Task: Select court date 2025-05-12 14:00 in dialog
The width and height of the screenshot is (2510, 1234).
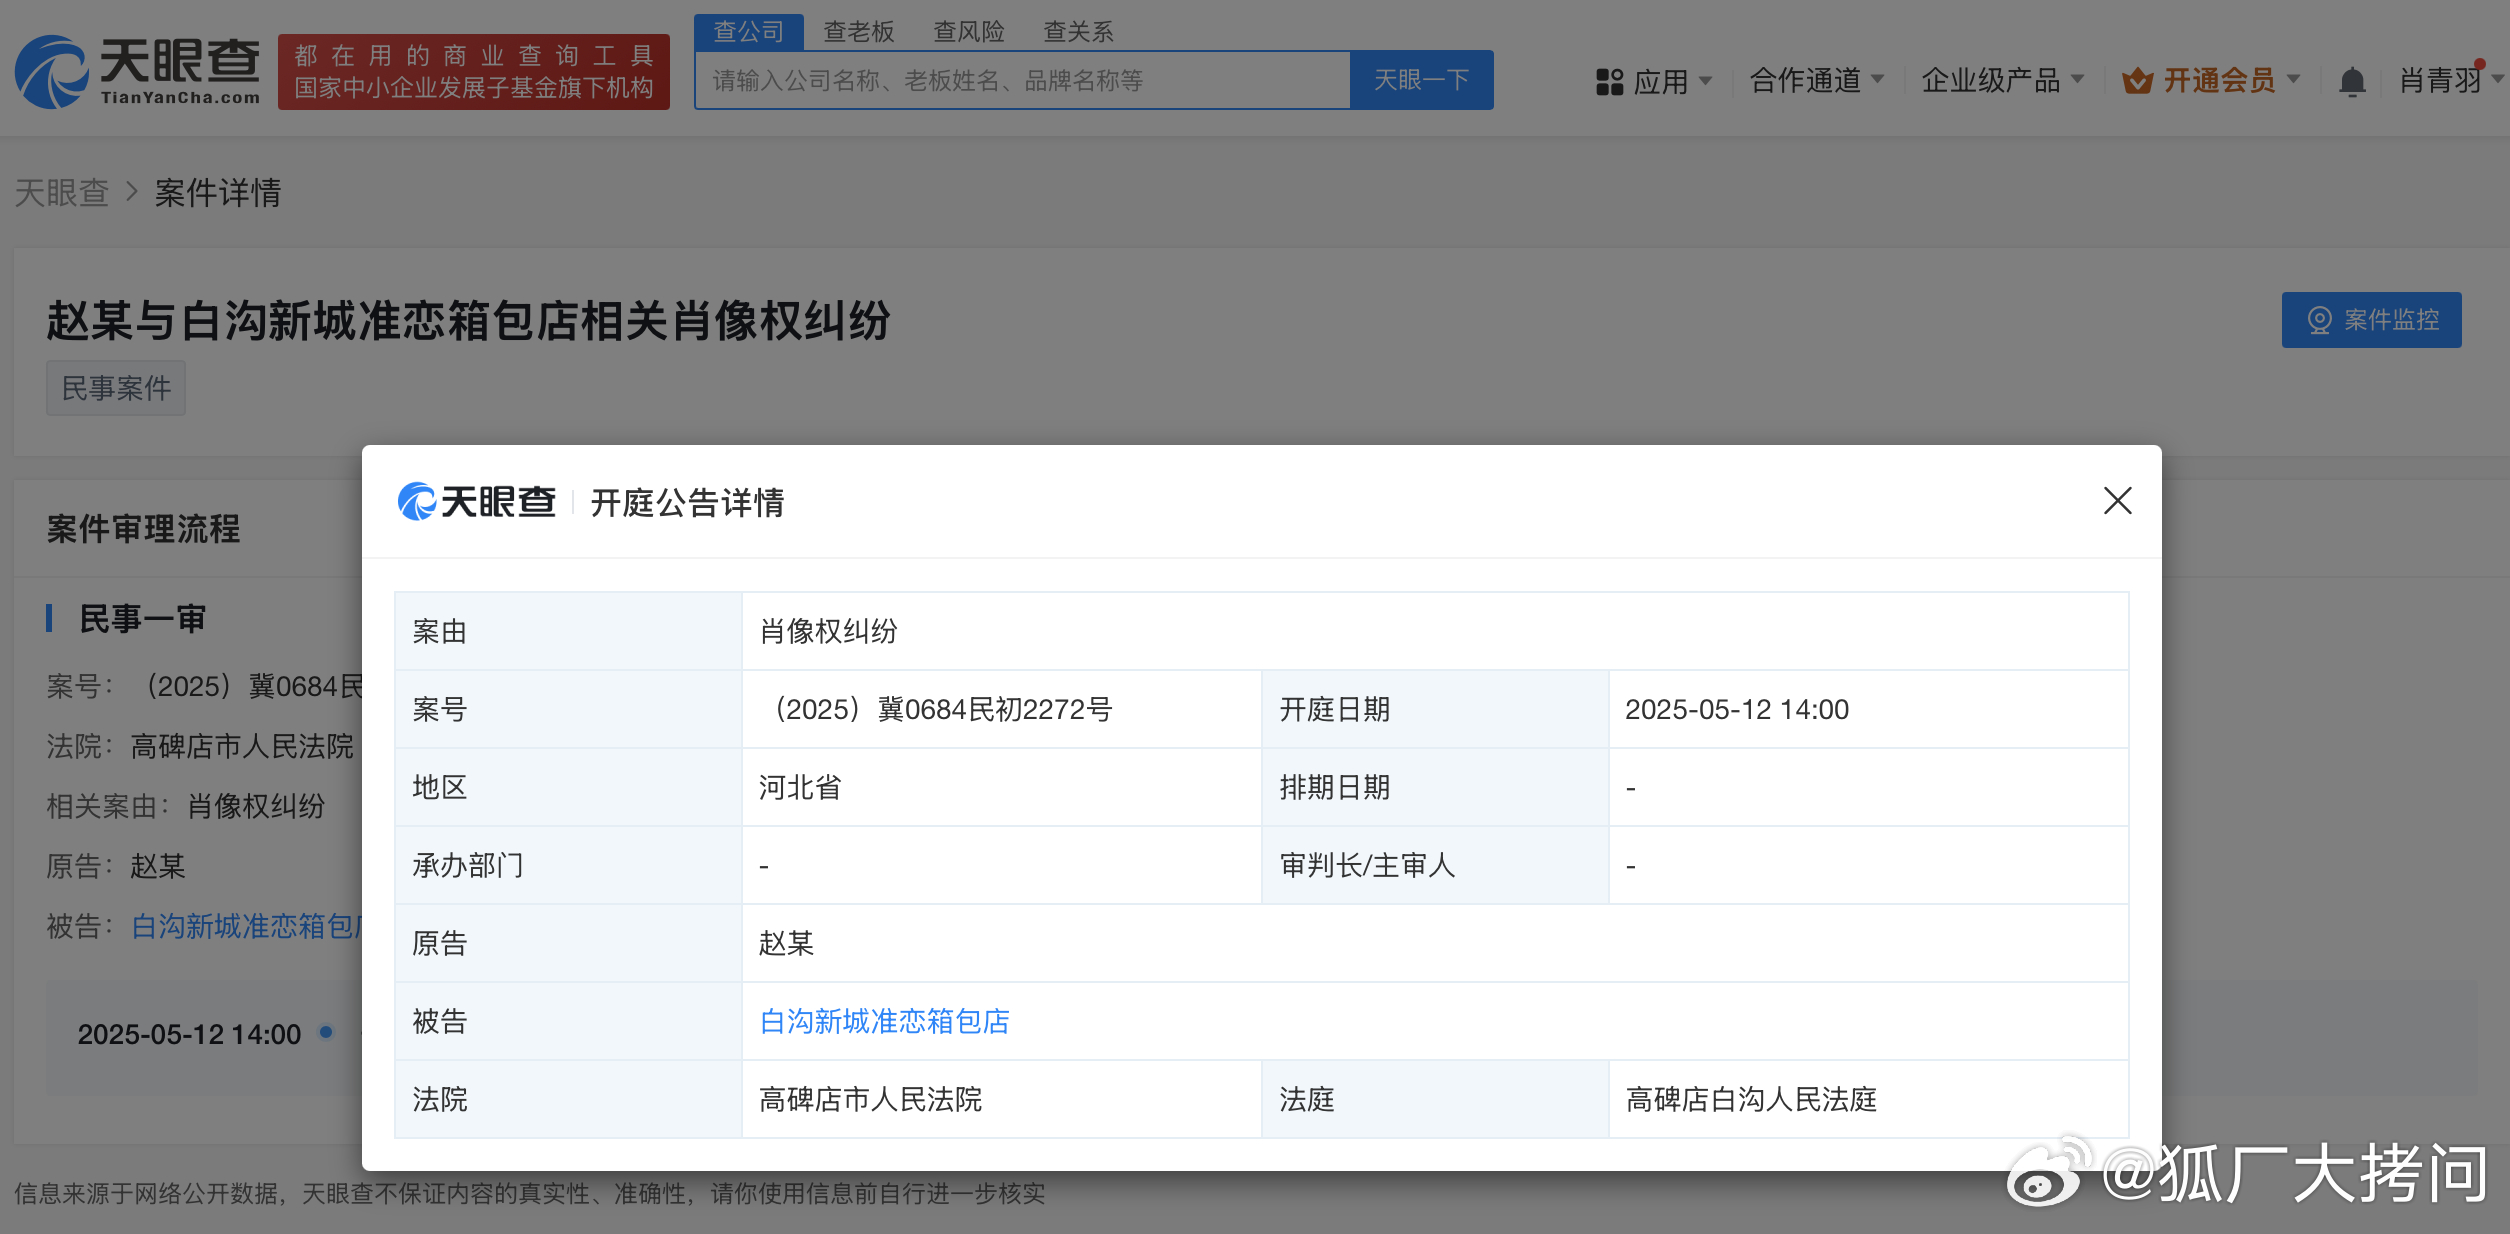Action: 1868,709
